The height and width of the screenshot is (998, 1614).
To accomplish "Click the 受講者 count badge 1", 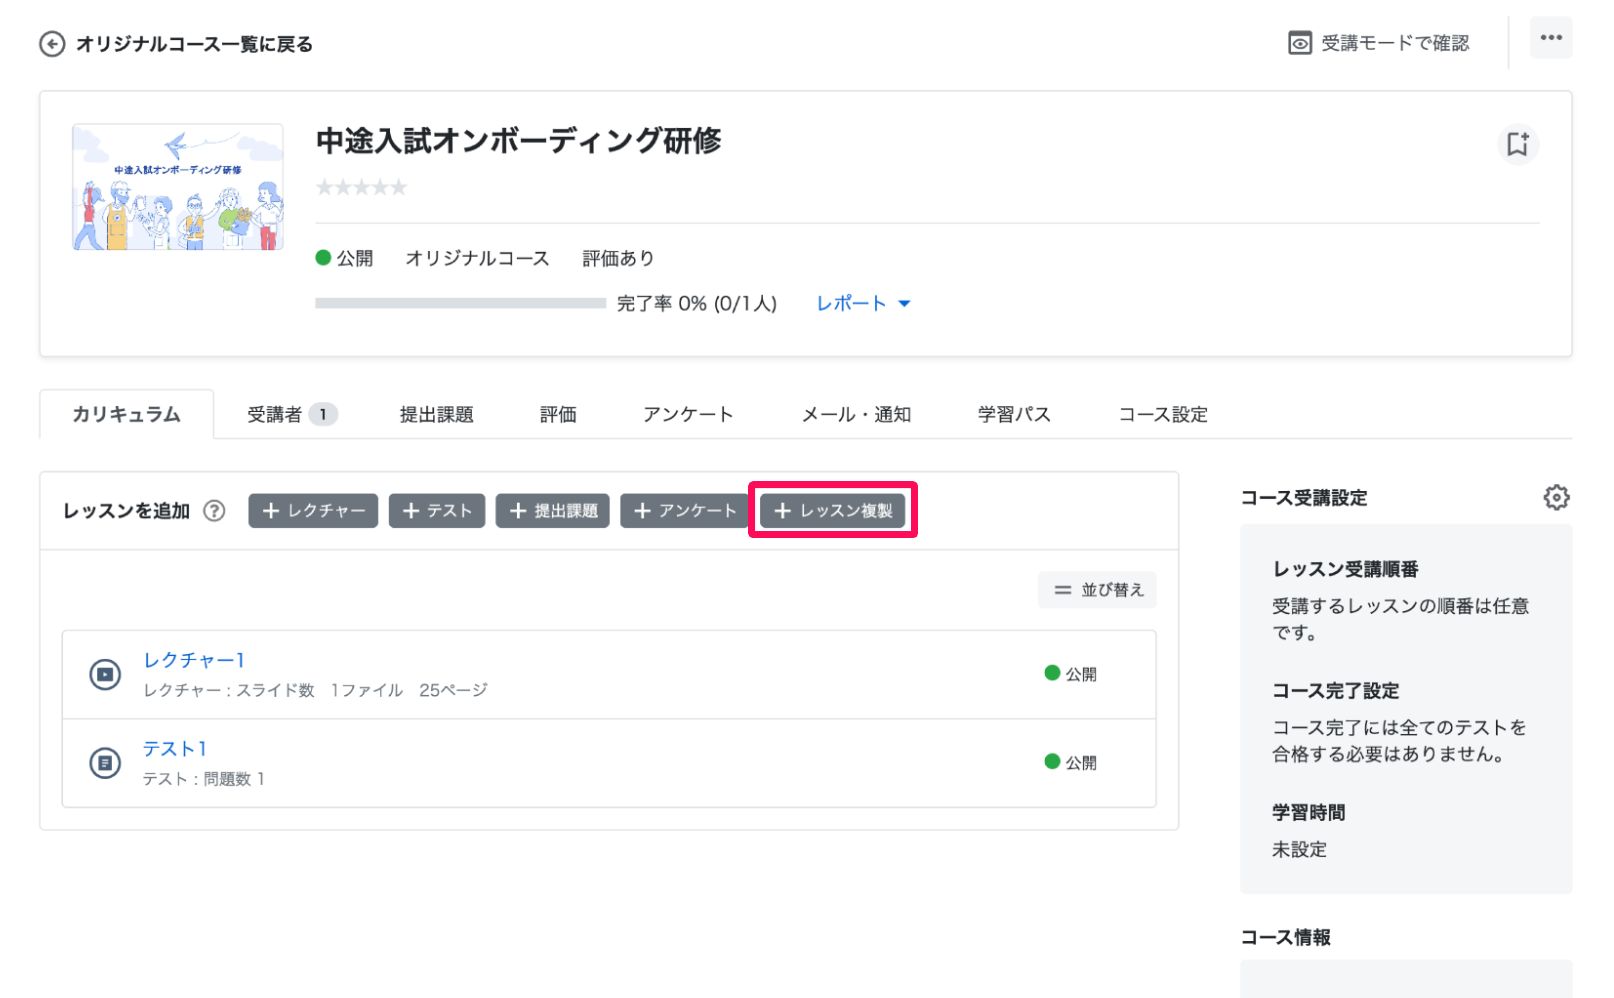I will tap(323, 414).
